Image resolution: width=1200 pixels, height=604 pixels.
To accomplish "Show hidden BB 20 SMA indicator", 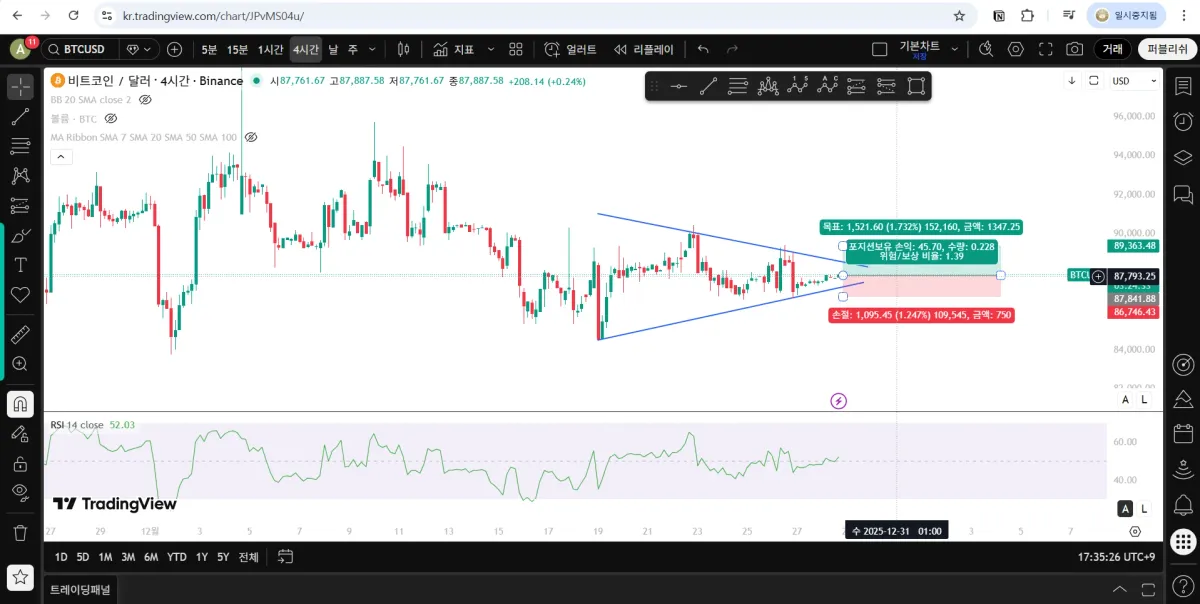I will pyautogui.click(x=145, y=100).
